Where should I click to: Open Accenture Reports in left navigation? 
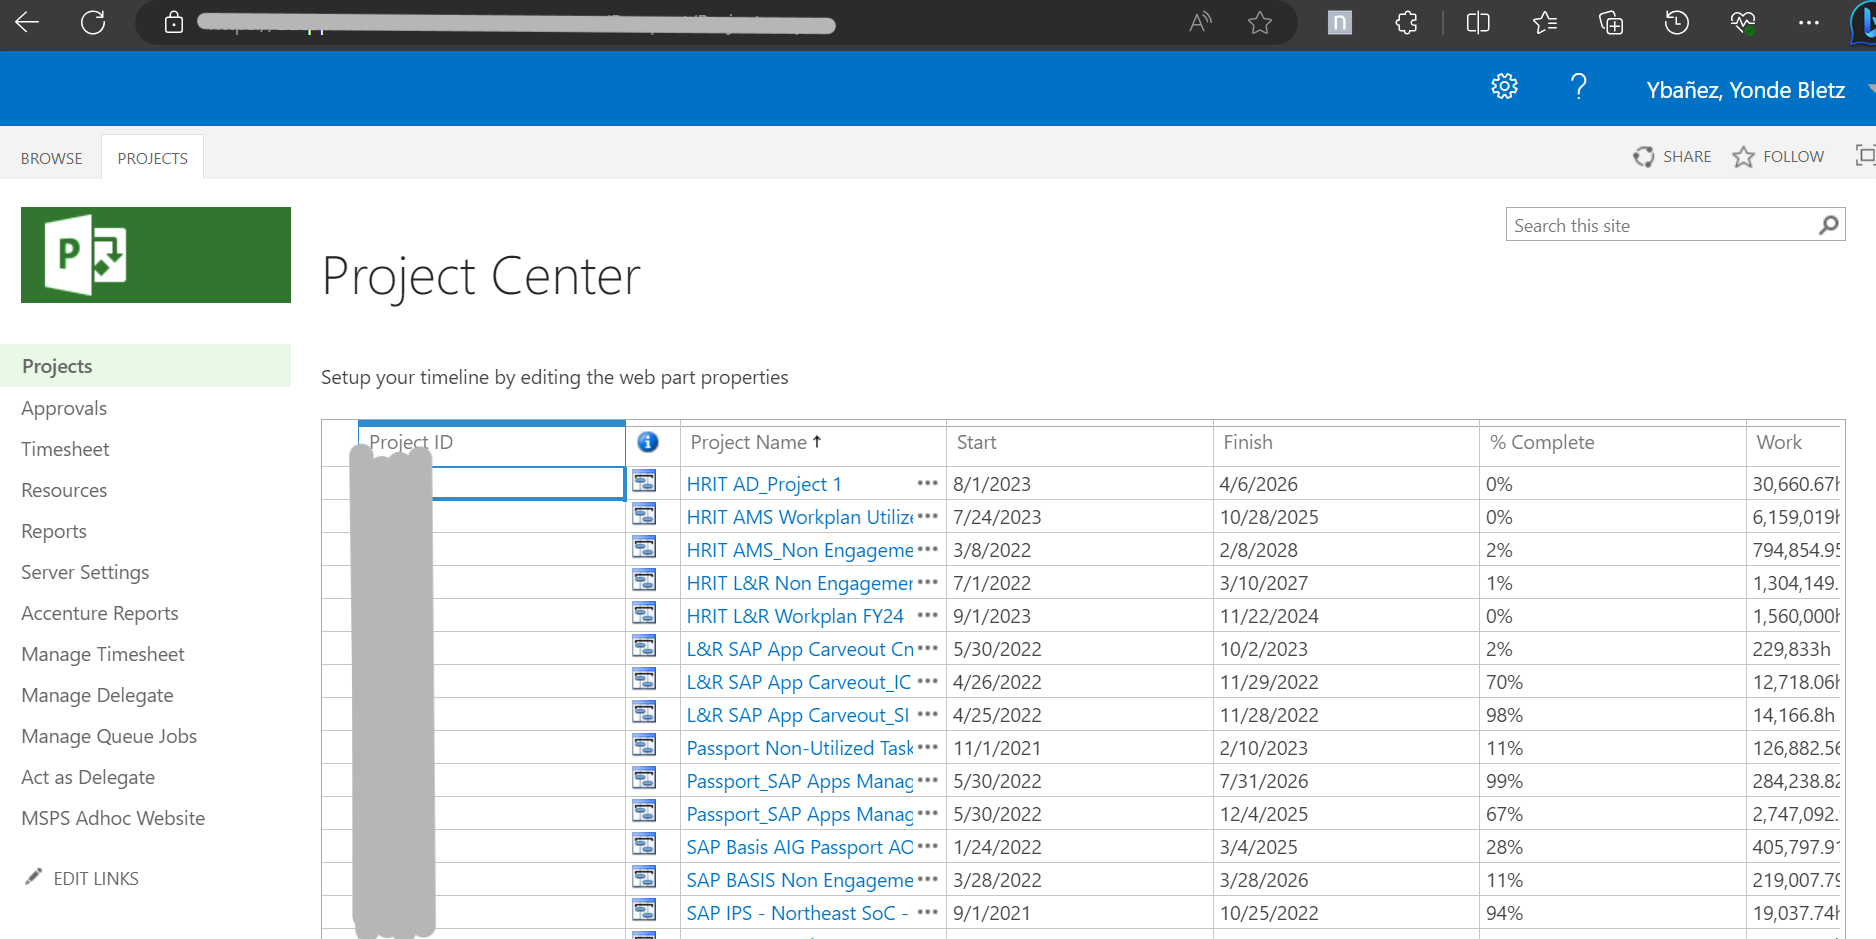(x=100, y=613)
